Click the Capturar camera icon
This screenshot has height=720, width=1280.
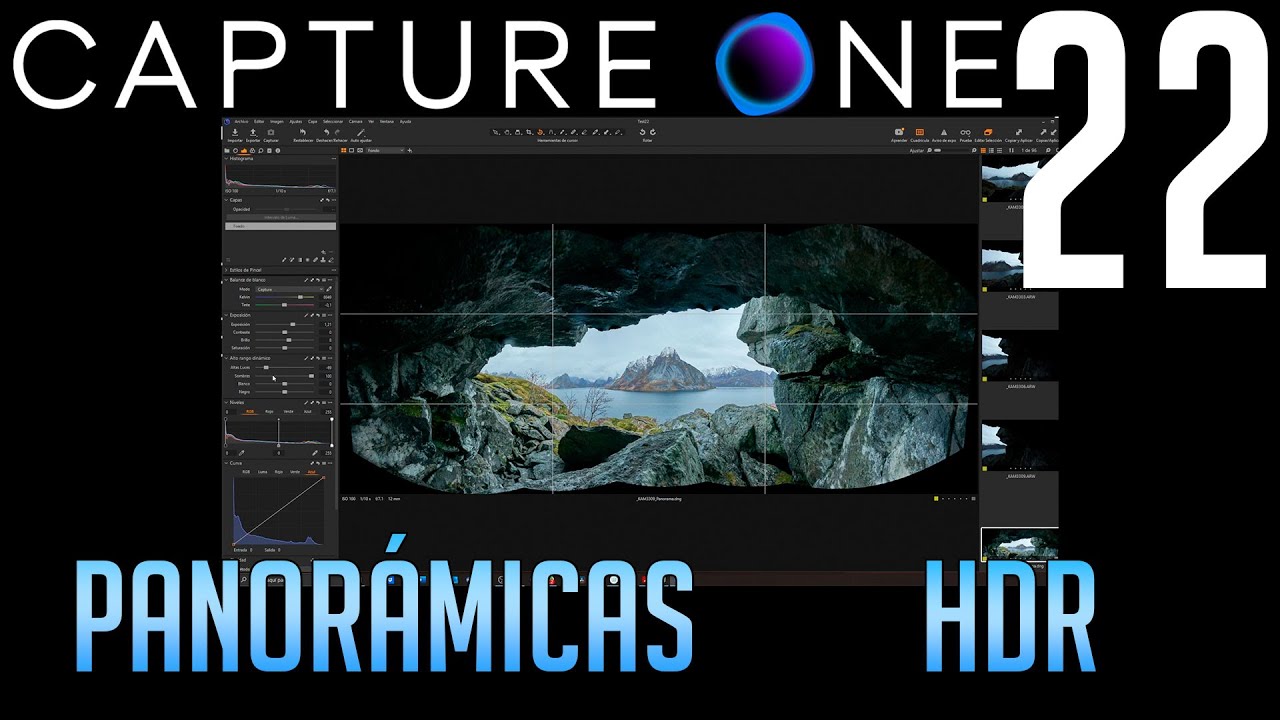[x=271, y=132]
